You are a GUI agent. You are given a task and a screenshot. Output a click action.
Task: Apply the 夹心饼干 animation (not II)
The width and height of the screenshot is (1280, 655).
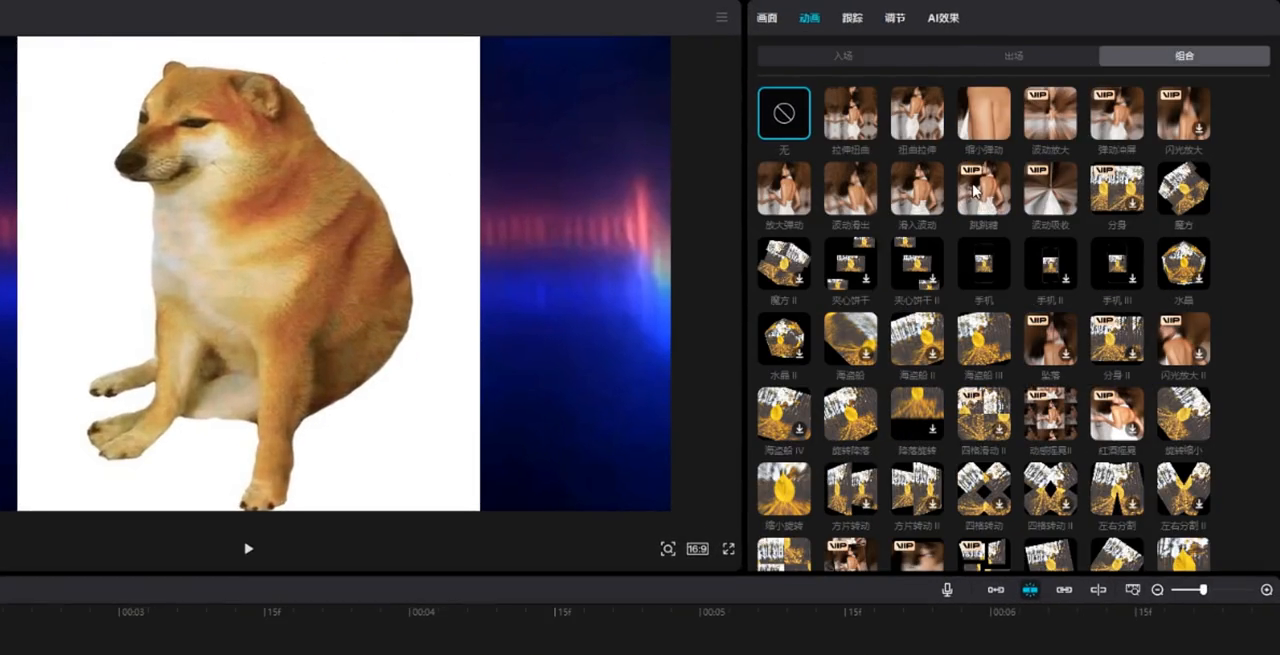coord(851,263)
